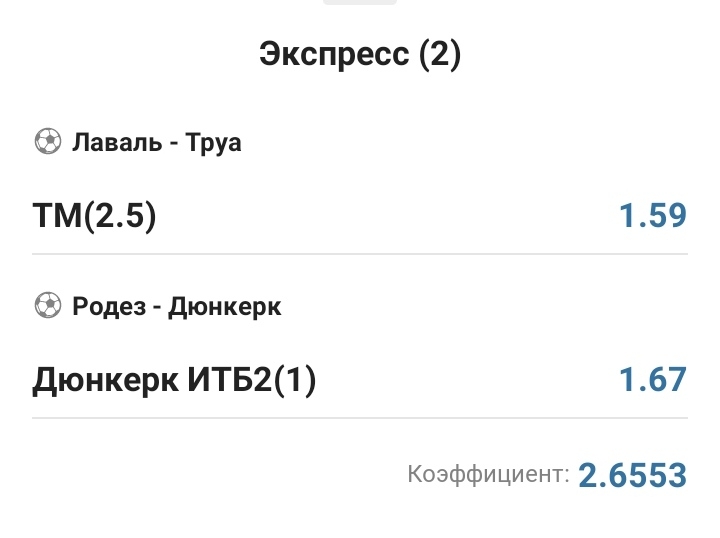The image size is (720, 538).
Task: Click the Коэффициент label
Action: (488, 474)
